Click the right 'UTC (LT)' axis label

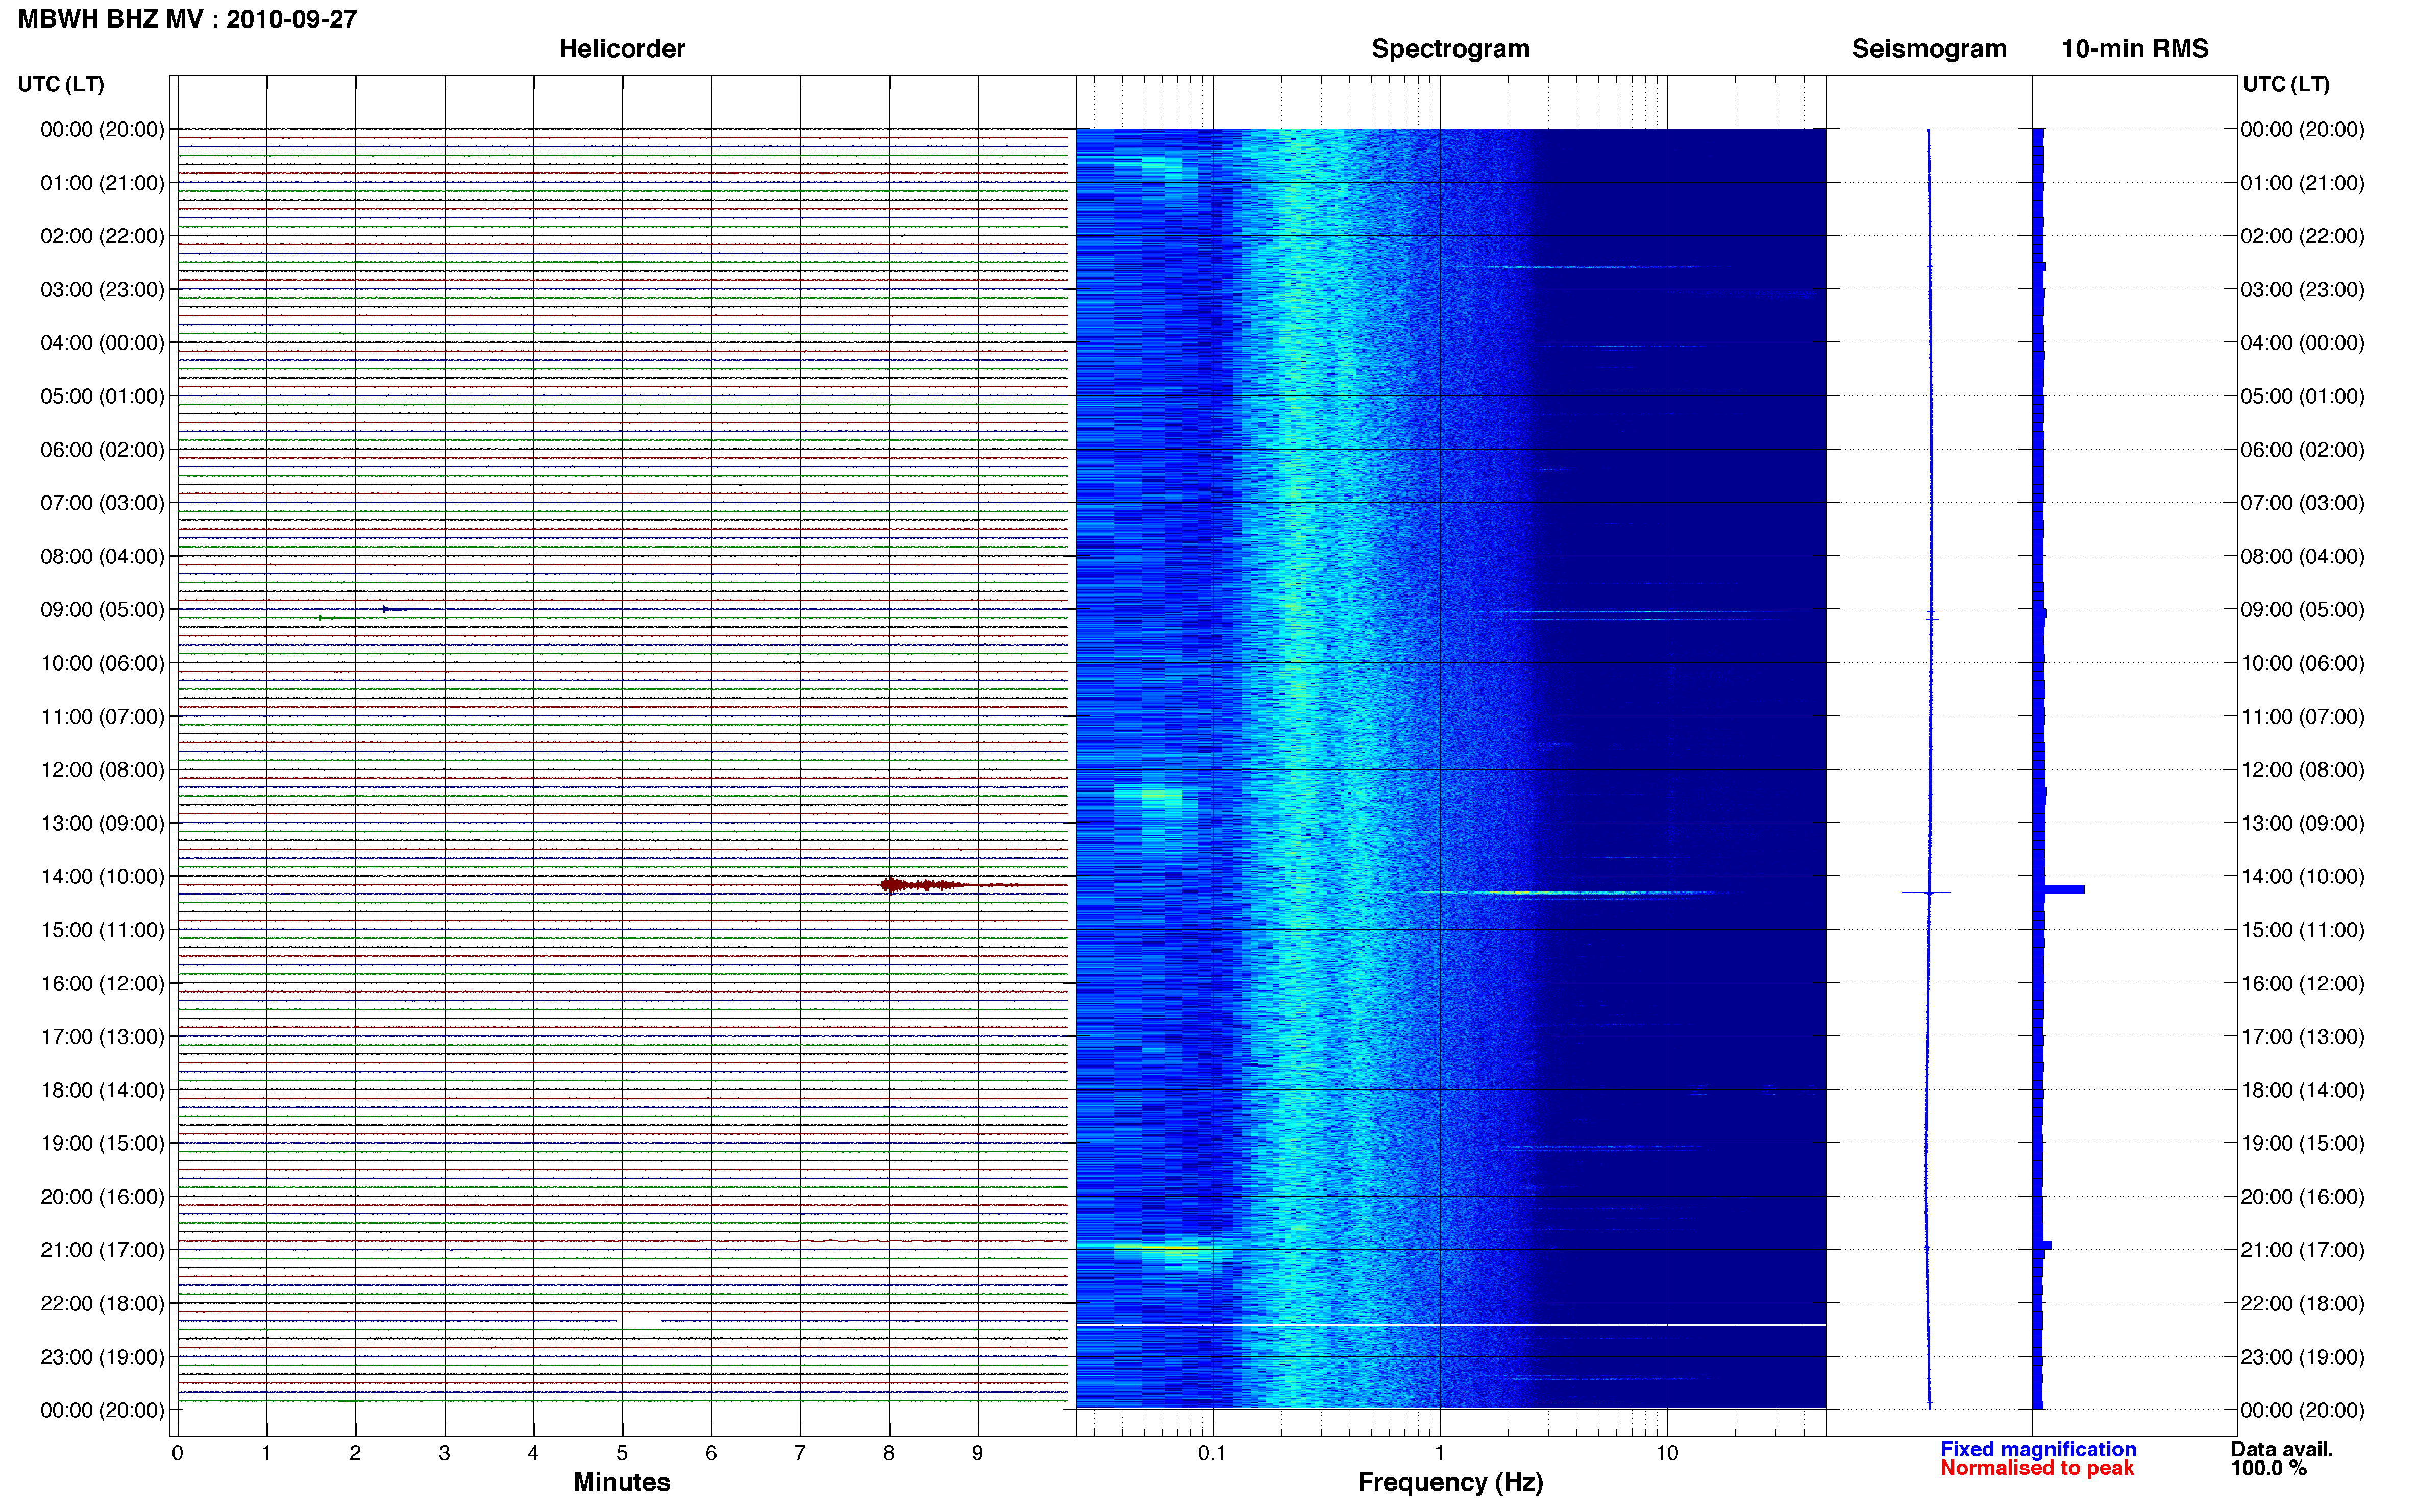[2285, 84]
